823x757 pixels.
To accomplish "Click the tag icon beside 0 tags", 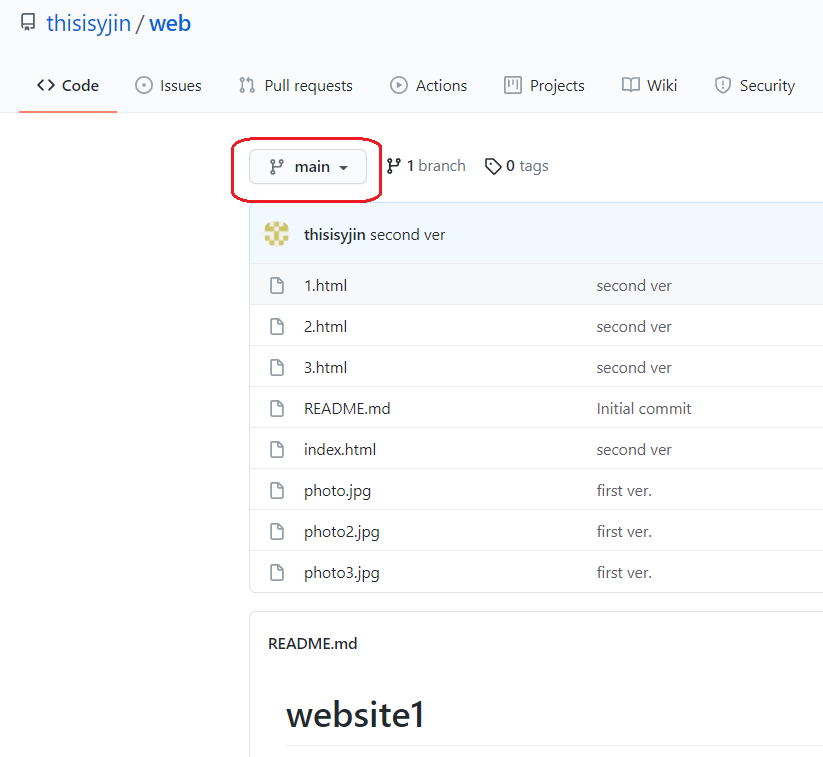I will (493, 166).
